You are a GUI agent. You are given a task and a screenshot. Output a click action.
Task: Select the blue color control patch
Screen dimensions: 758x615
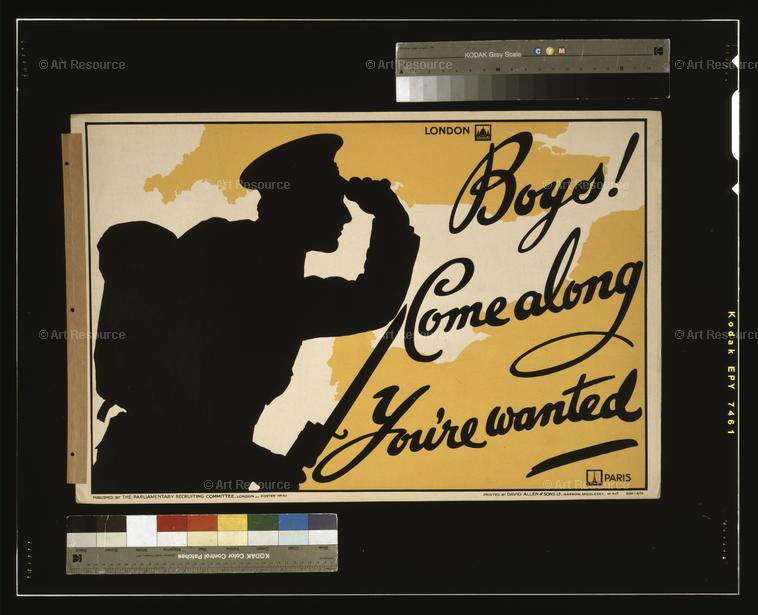293,523
